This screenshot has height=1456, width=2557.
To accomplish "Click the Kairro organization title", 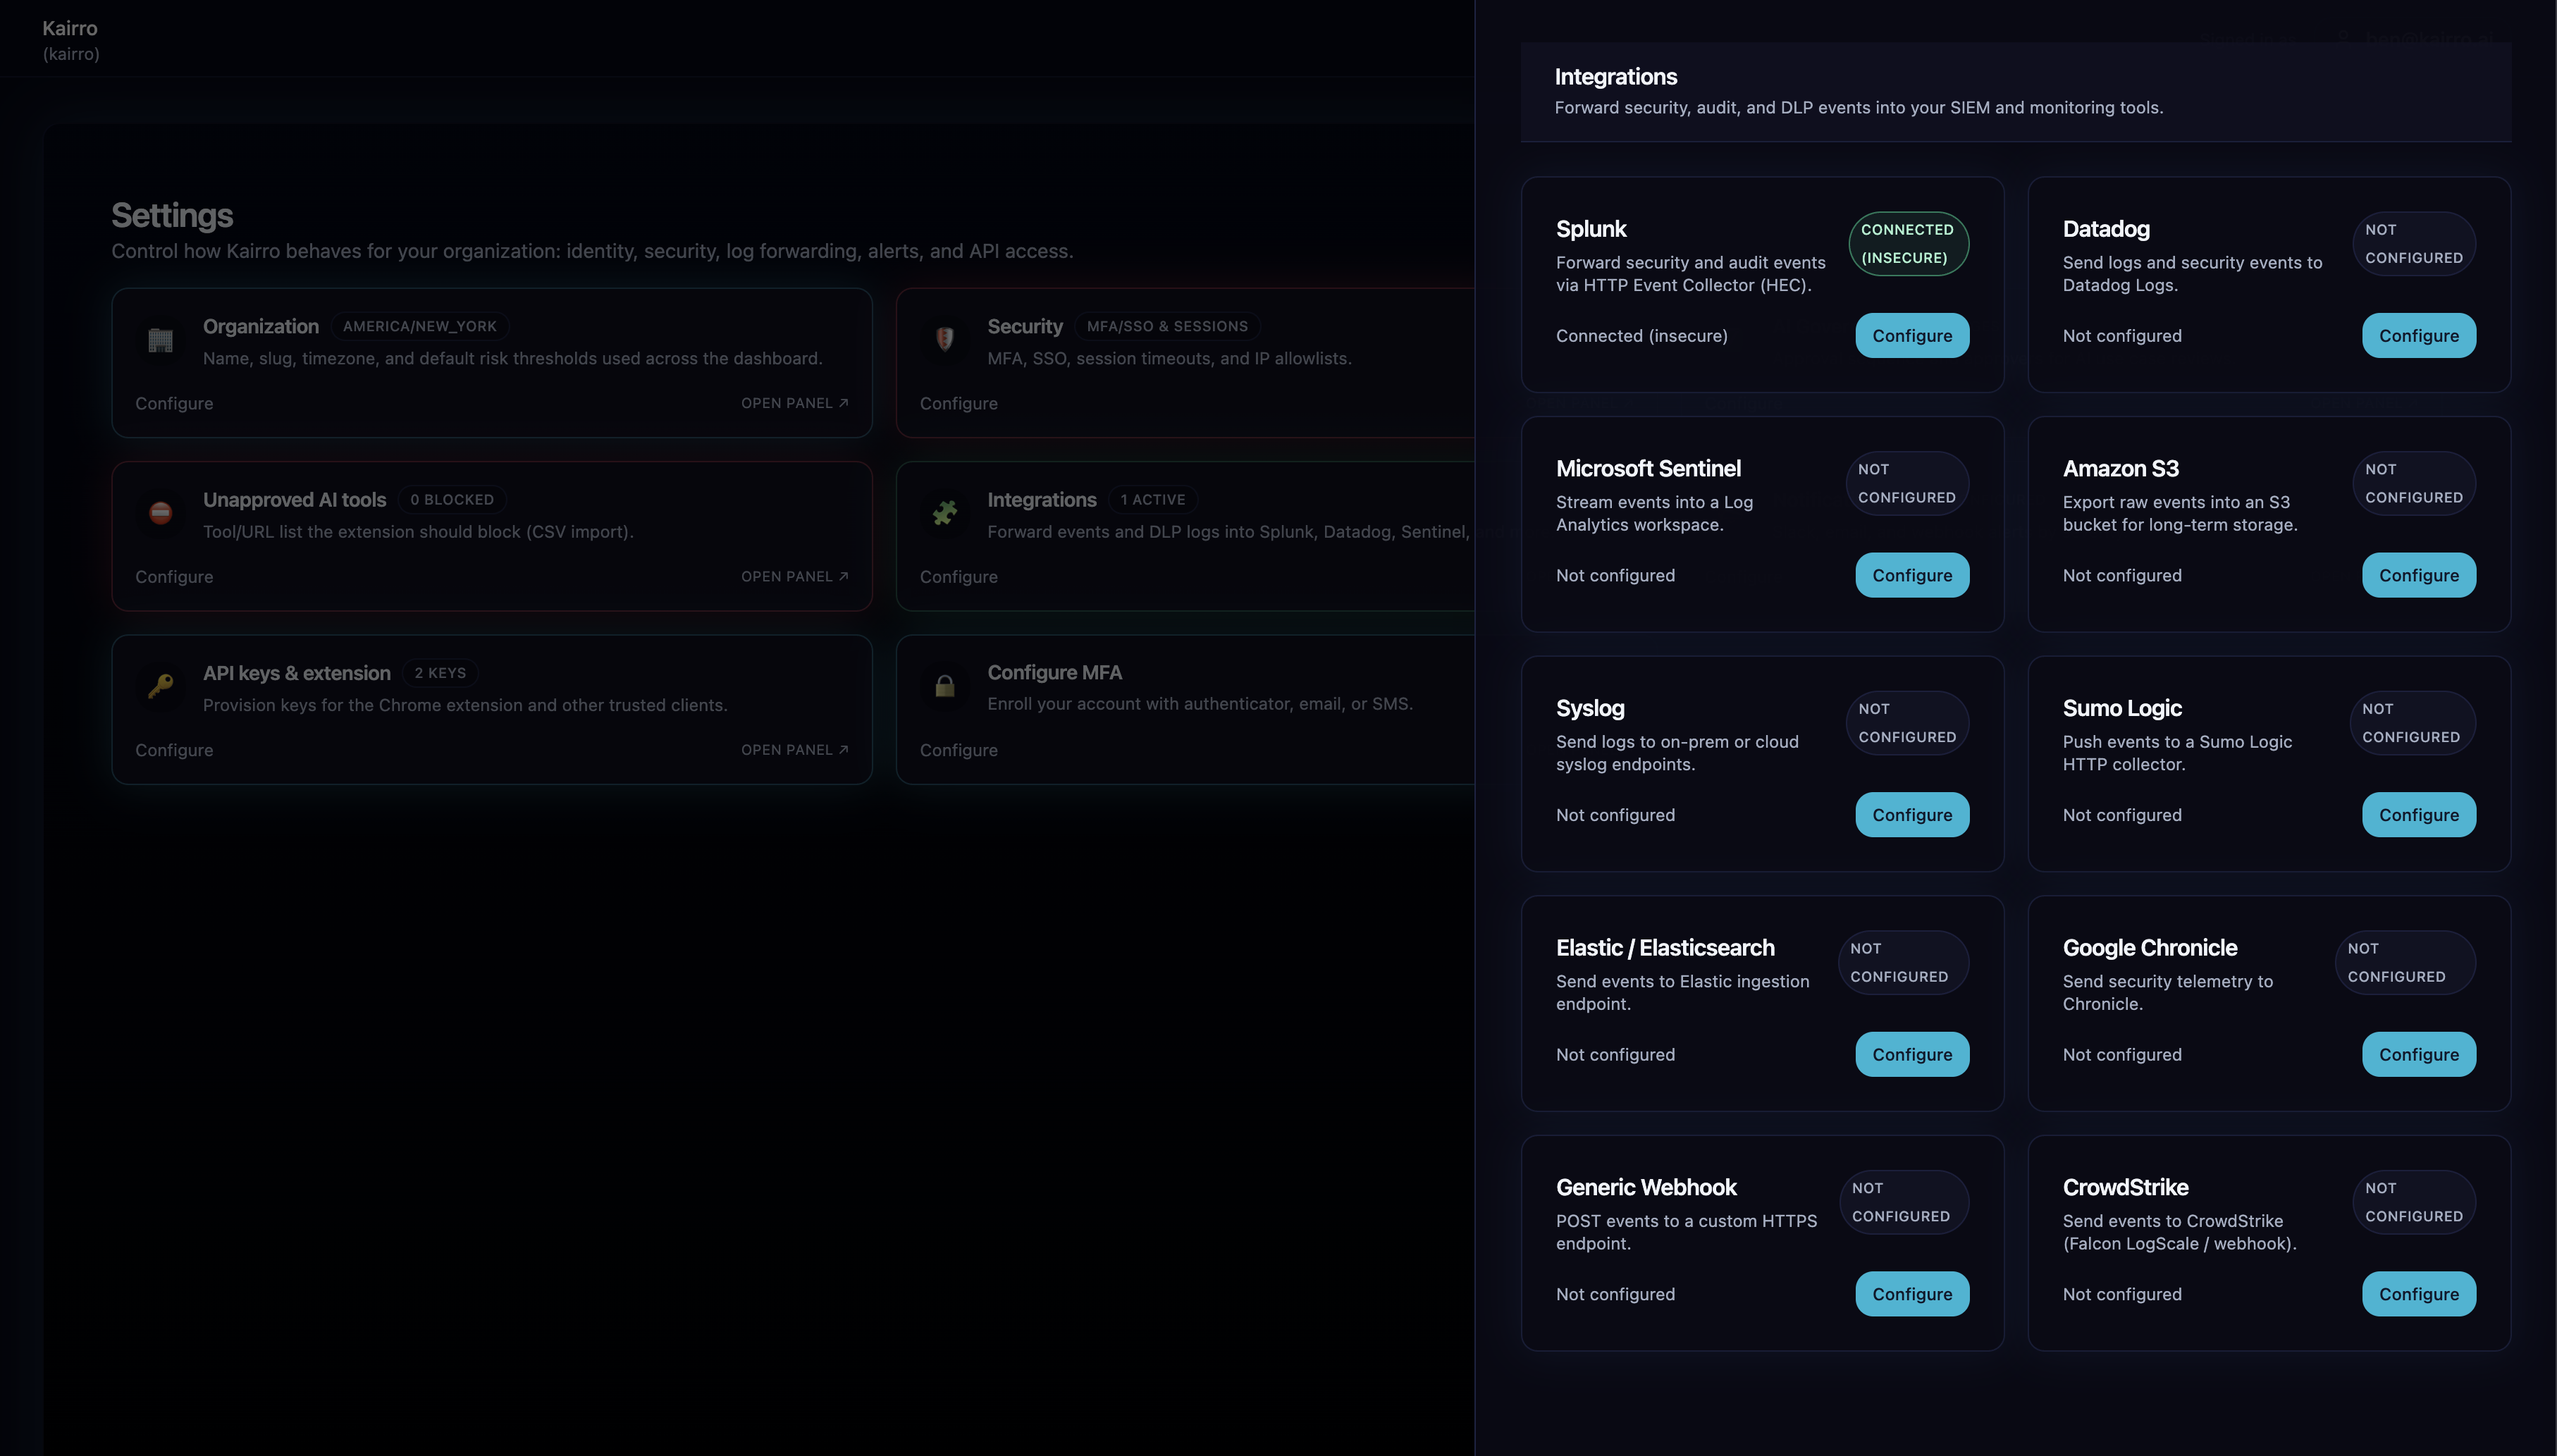I will point(70,28).
